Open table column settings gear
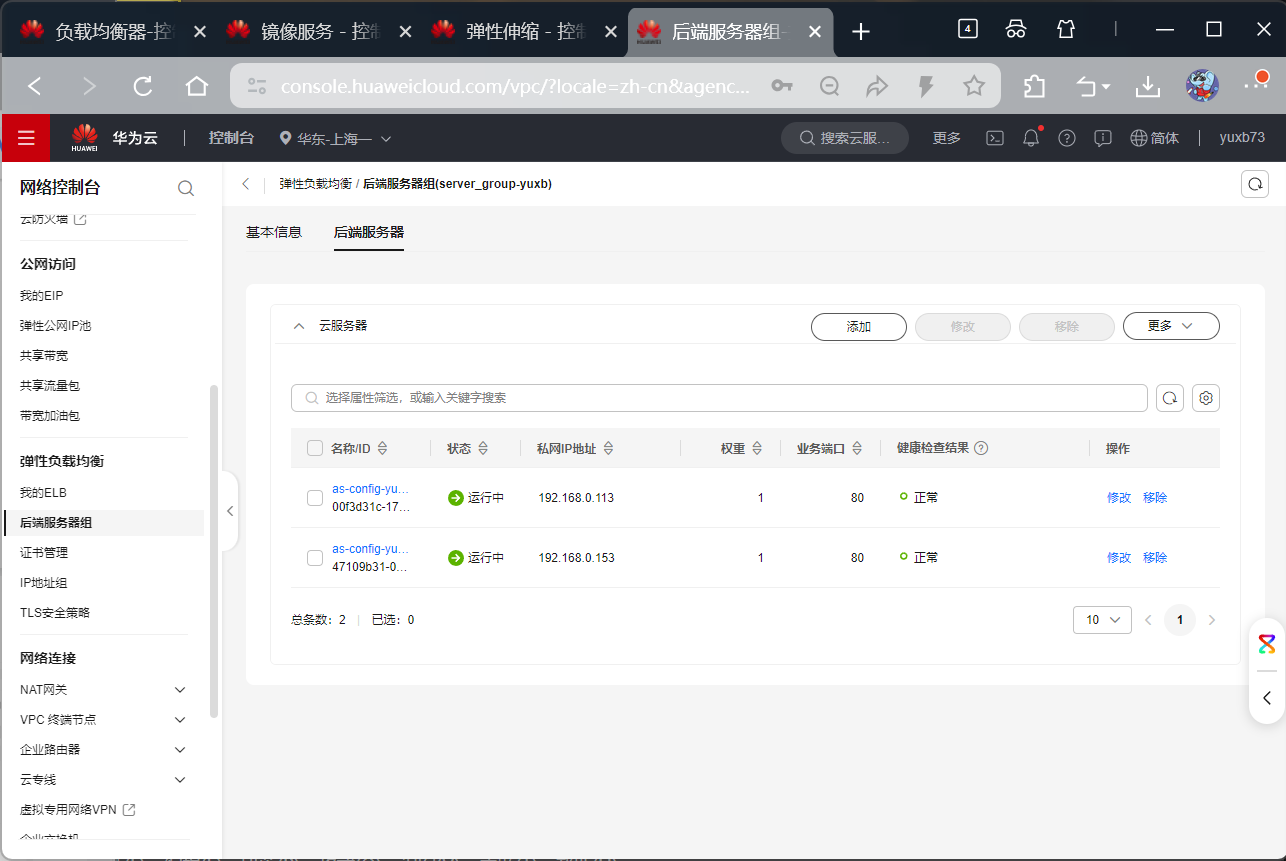The image size is (1286, 861). point(1206,398)
